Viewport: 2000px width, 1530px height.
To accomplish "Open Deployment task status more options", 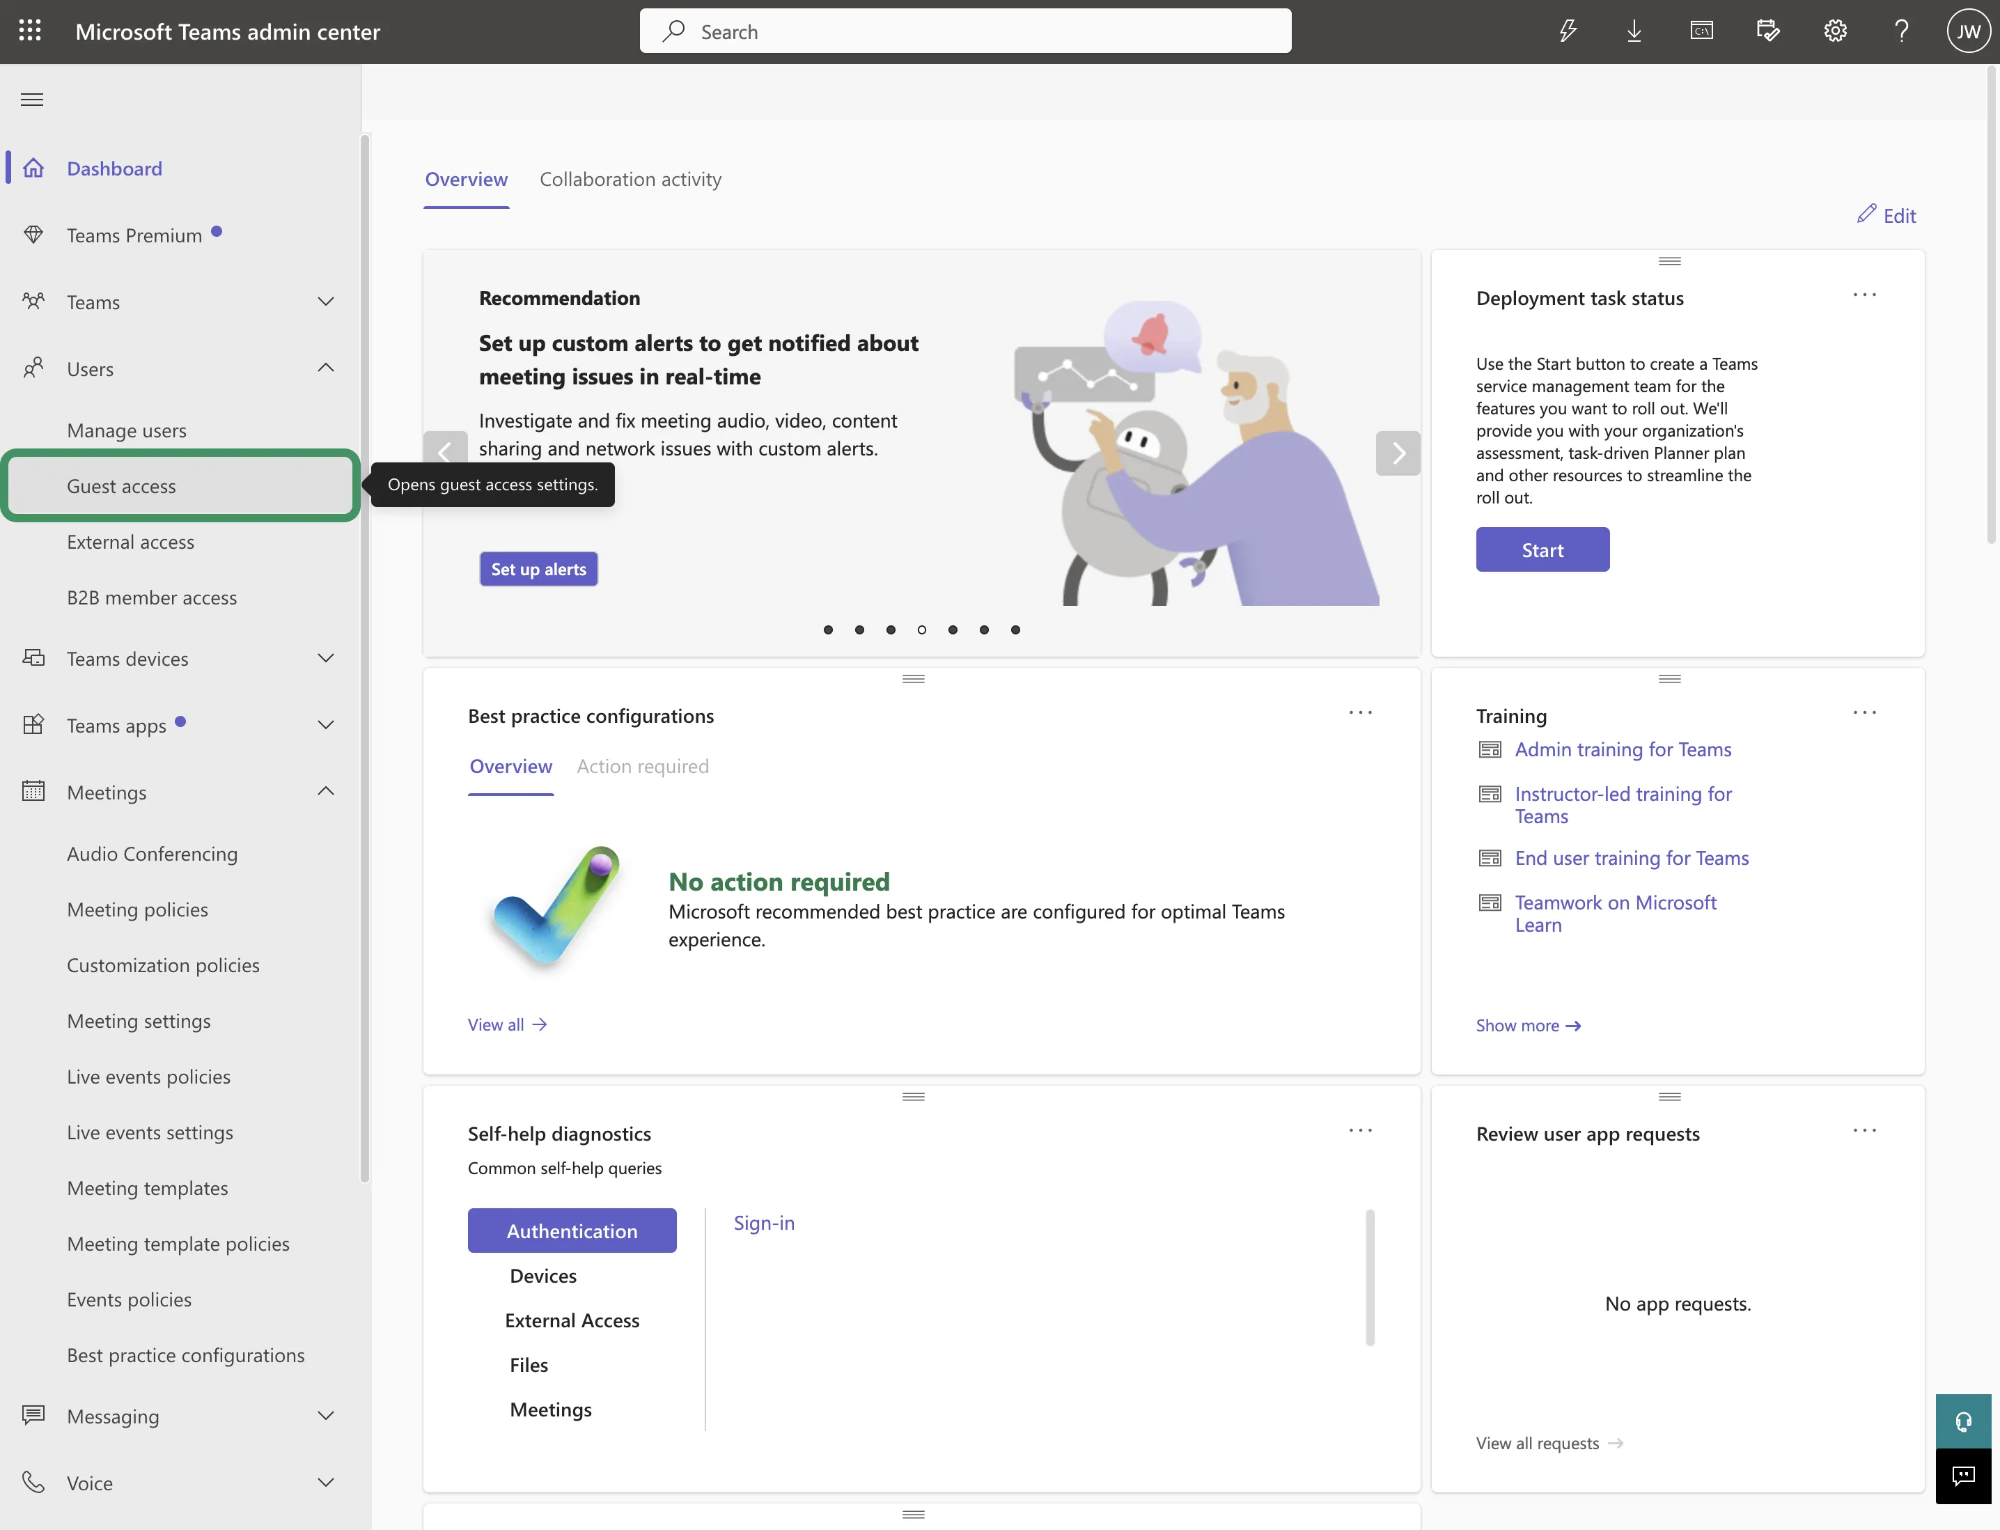I will coord(1865,295).
